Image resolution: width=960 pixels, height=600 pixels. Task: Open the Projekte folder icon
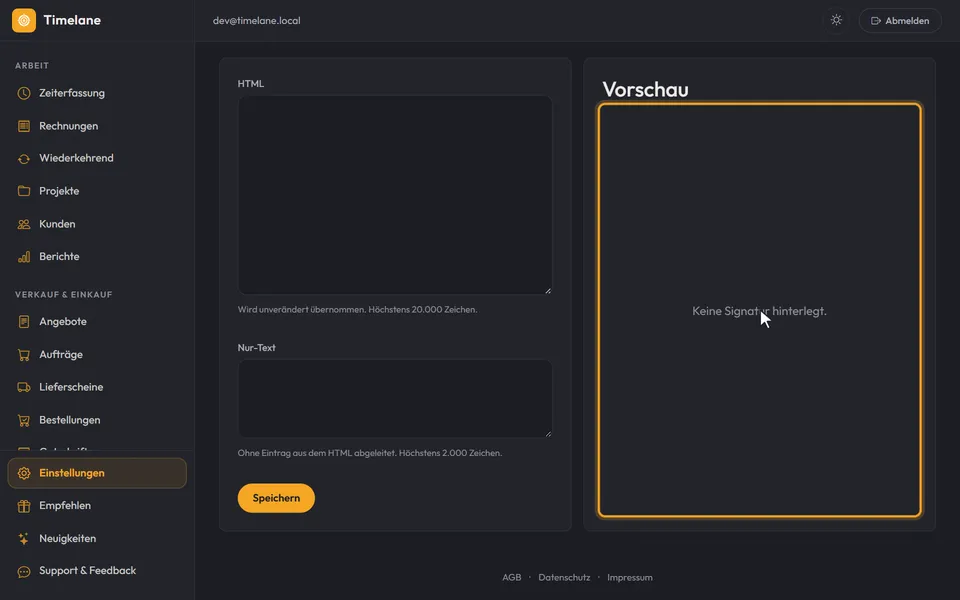[24, 191]
